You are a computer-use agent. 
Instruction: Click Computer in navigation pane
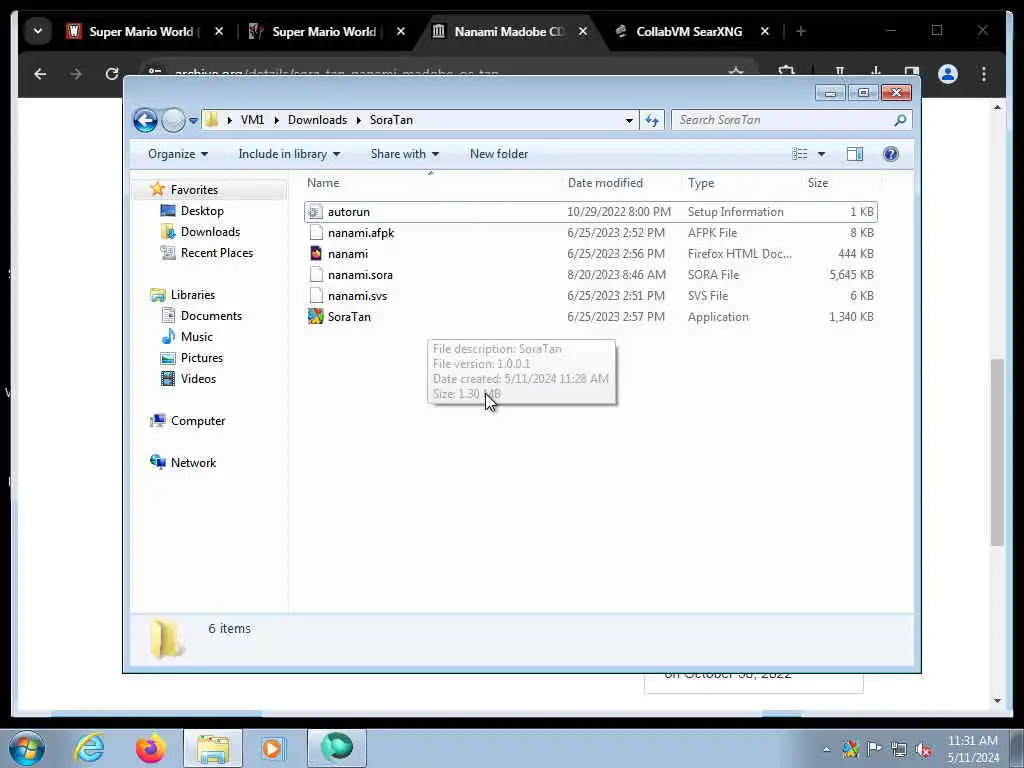(x=198, y=421)
